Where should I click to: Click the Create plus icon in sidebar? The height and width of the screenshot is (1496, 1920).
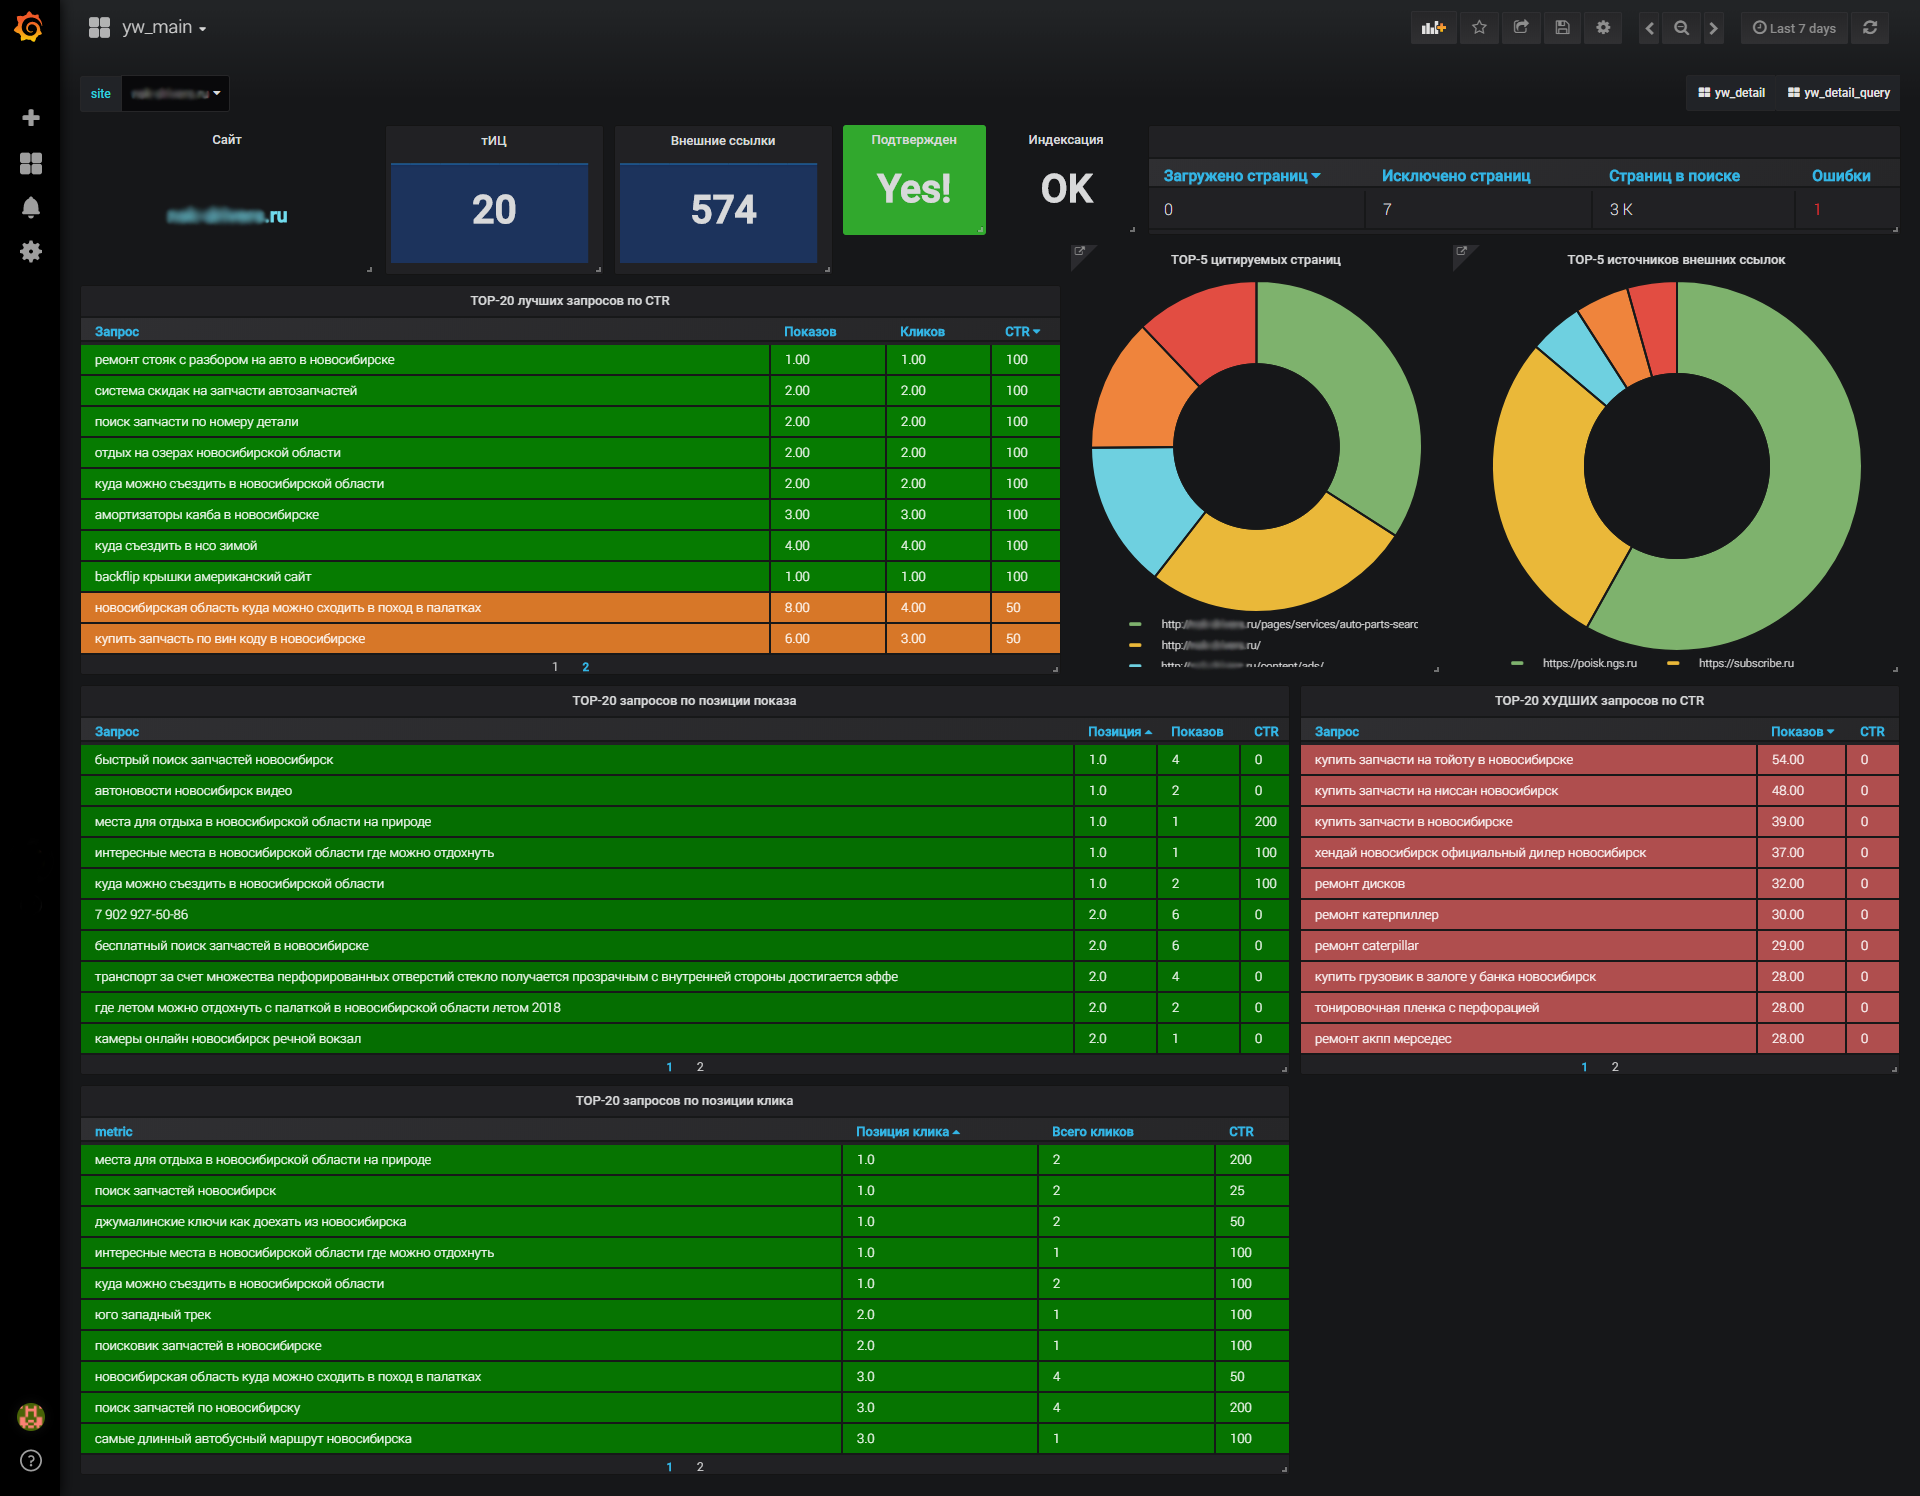click(x=31, y=118)
